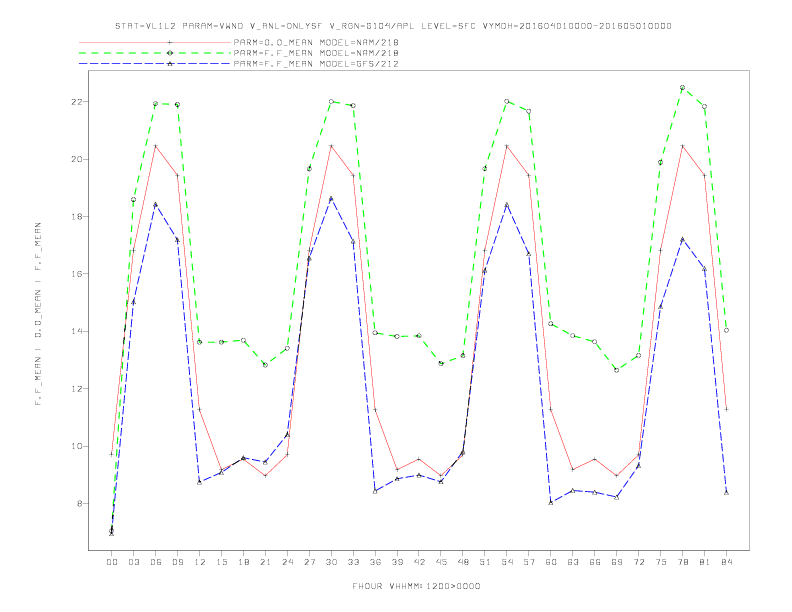792x612 pixels.
Task: Click blue GFS triangle marker at forecast hour 12
Action: pos(200,482)
